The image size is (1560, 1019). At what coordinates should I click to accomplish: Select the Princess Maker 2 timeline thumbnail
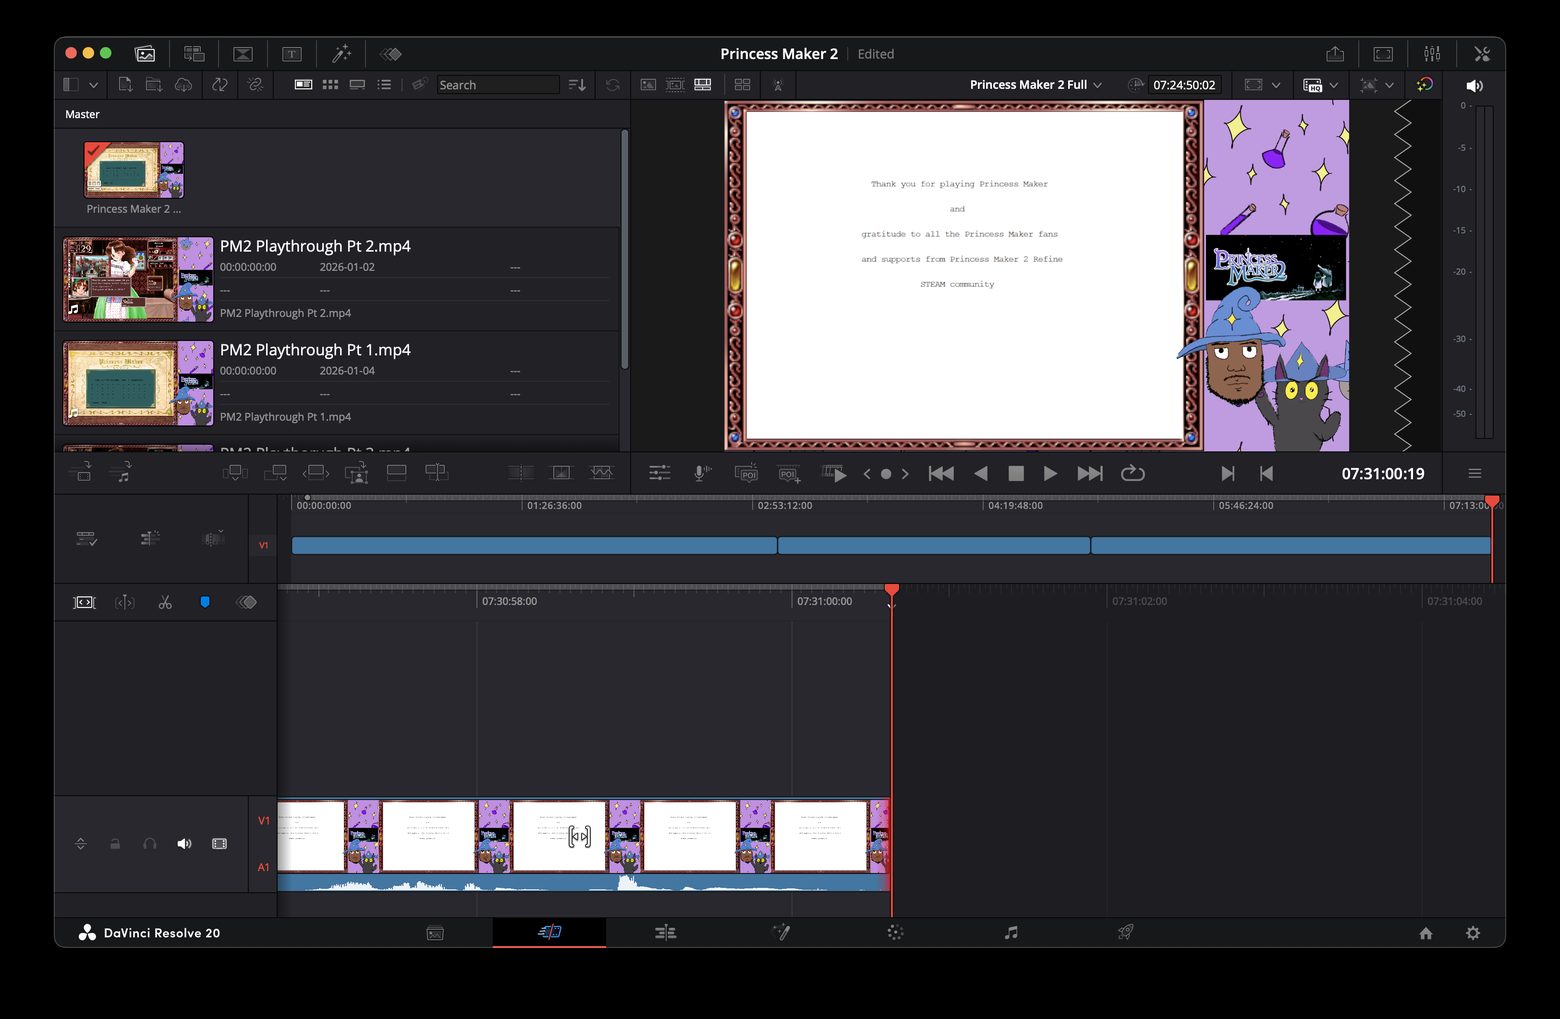tap(134, 170)
